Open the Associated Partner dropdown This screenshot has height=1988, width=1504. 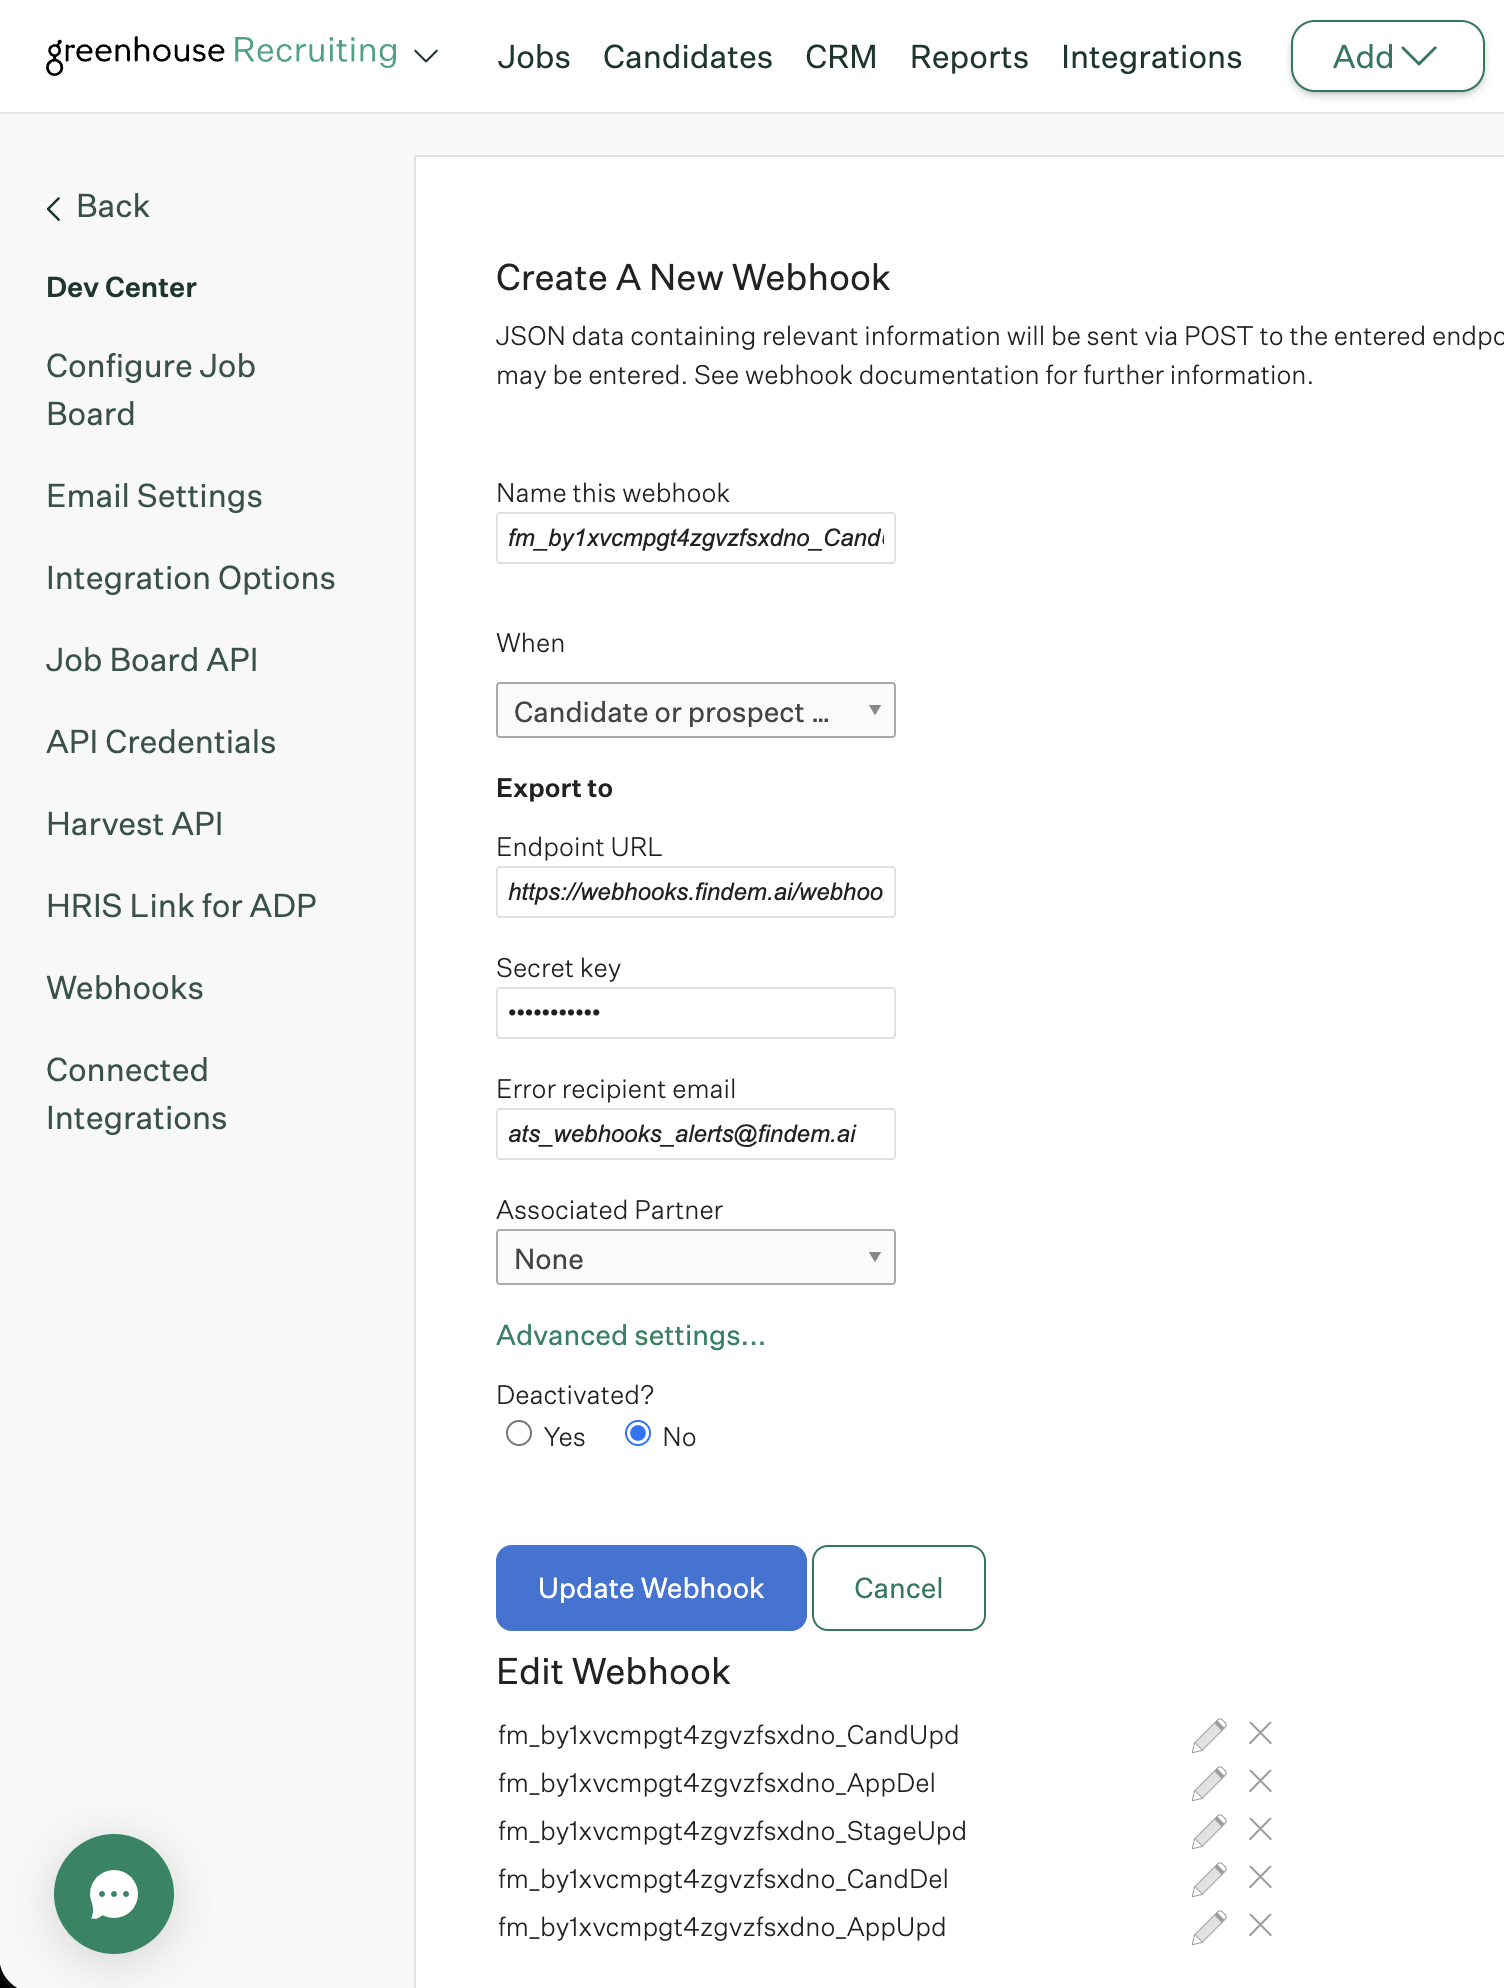click(696, 1258)
